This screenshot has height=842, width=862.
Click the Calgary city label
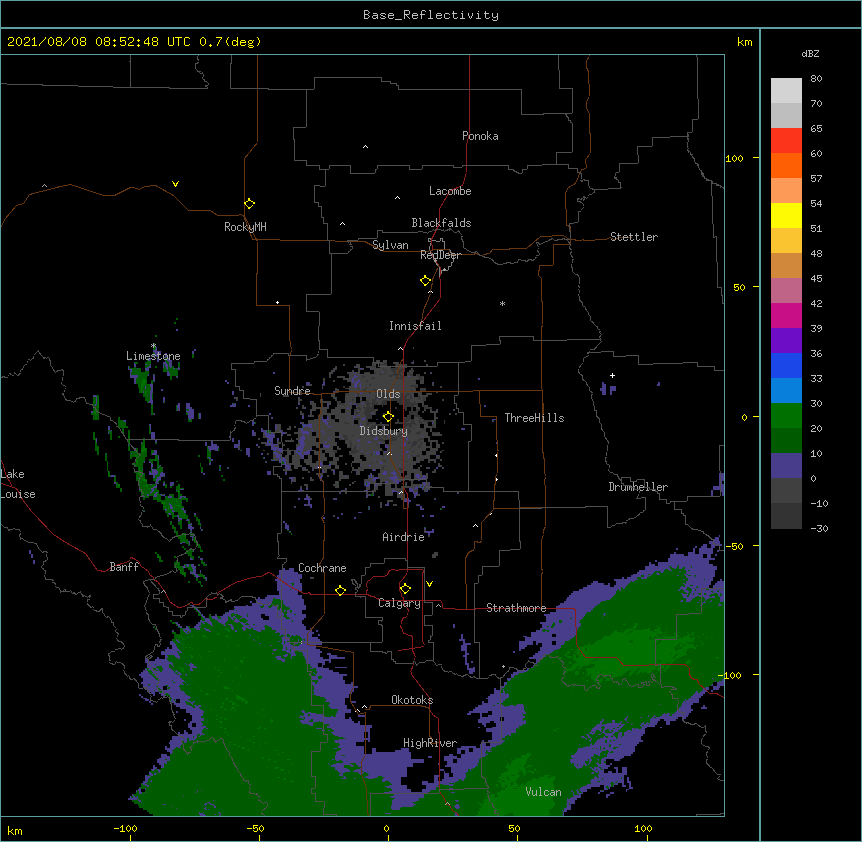(x=399, y=603)
